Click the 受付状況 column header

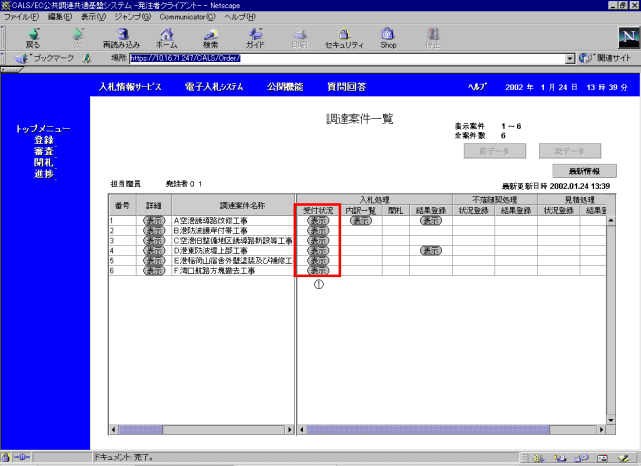pyautogui.click(x=318, y=211)
